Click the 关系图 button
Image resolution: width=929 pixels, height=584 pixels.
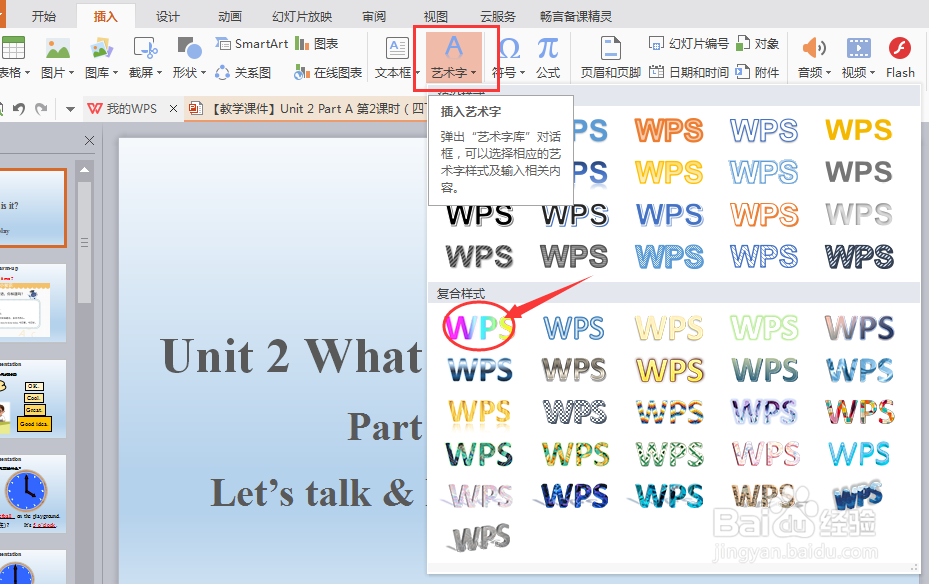pyautogui.click(x=243, y=72)
